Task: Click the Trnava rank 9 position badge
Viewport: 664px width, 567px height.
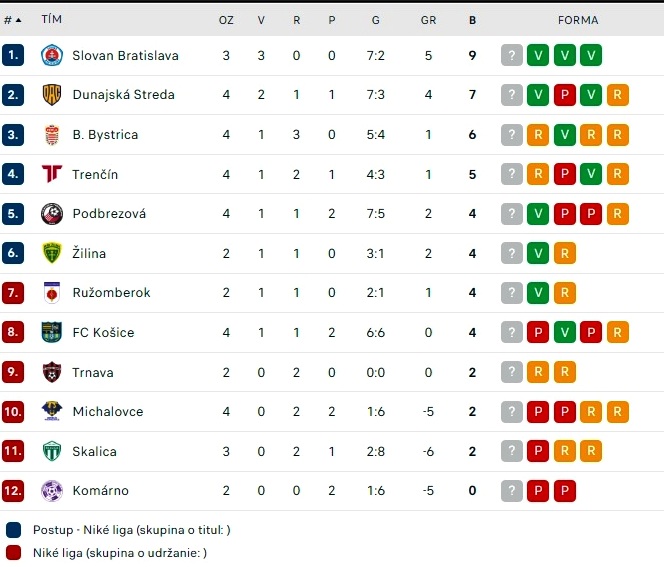Action: tap(13, 372)
